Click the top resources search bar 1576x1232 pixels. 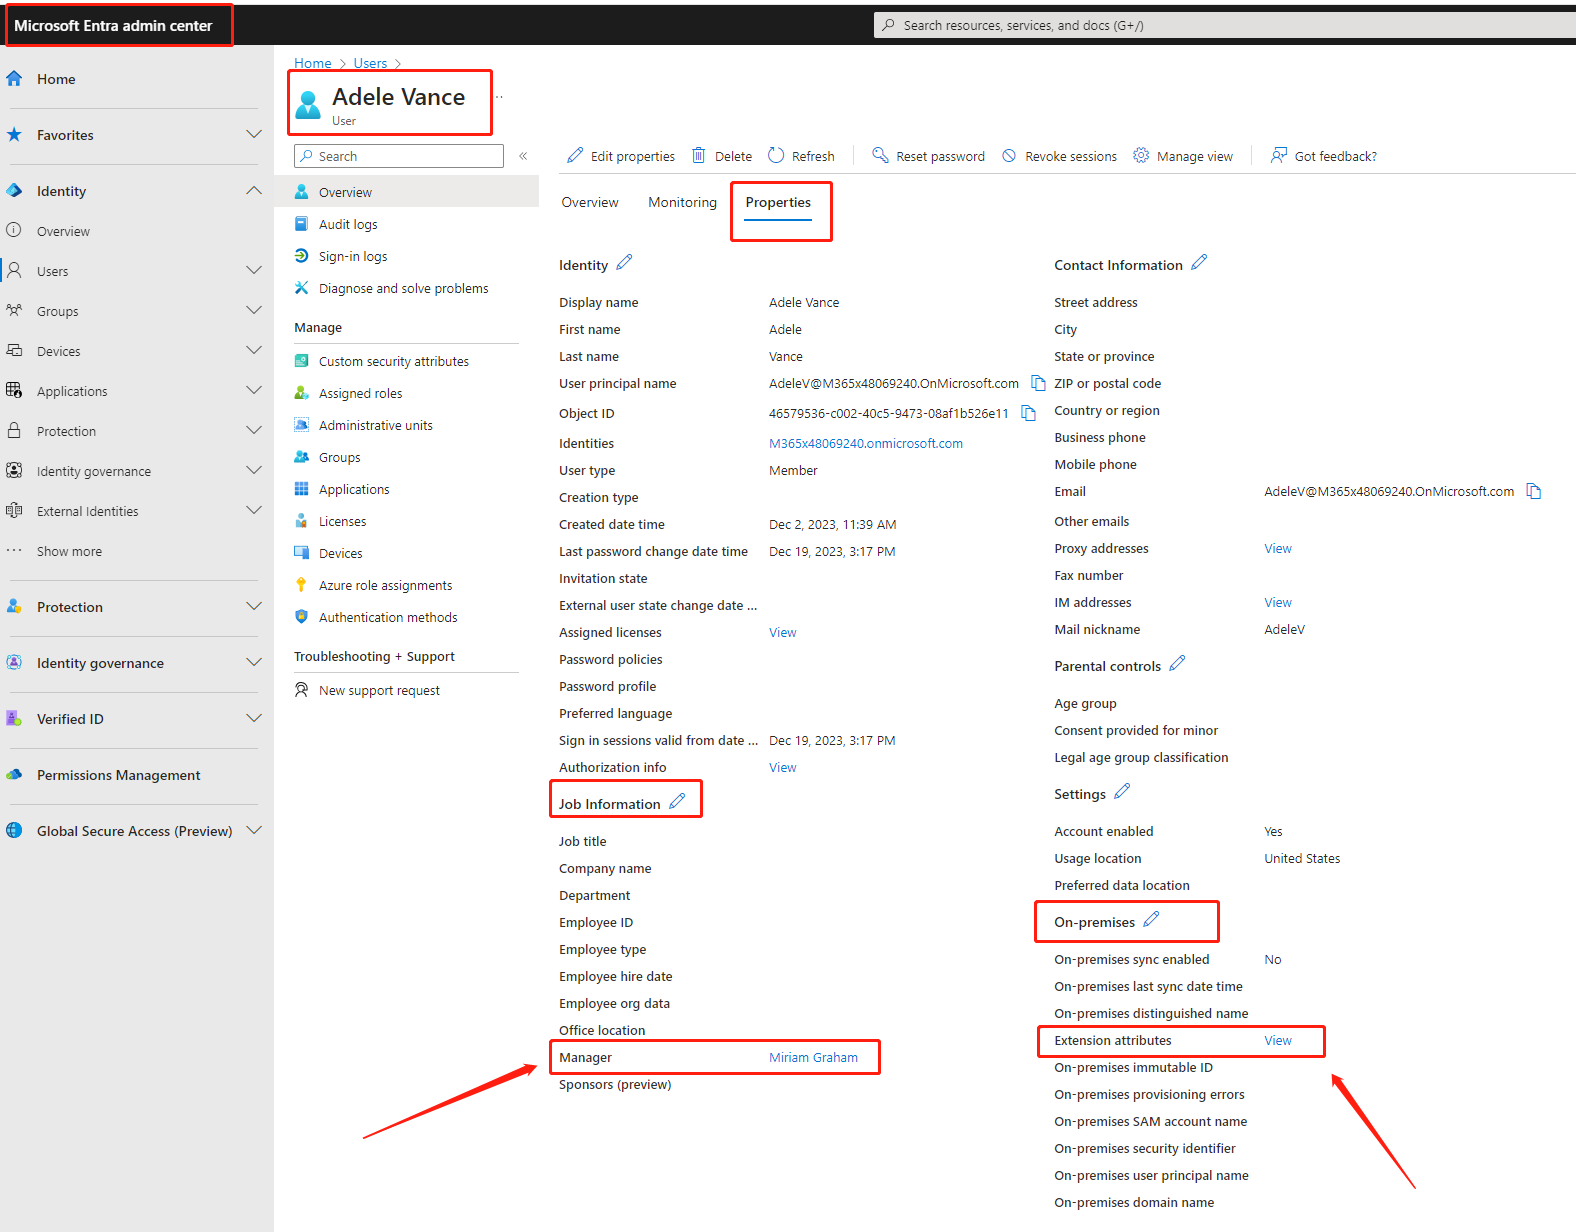(1225, 25)
